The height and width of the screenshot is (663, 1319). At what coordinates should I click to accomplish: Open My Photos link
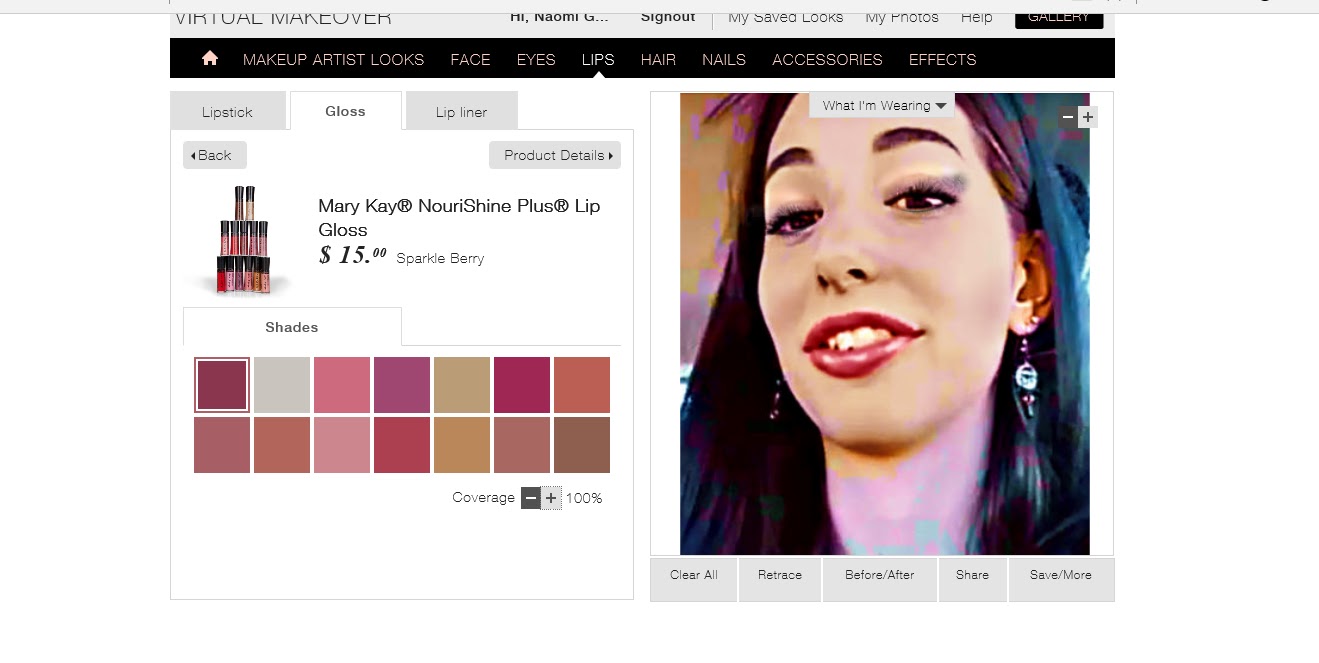902,18
